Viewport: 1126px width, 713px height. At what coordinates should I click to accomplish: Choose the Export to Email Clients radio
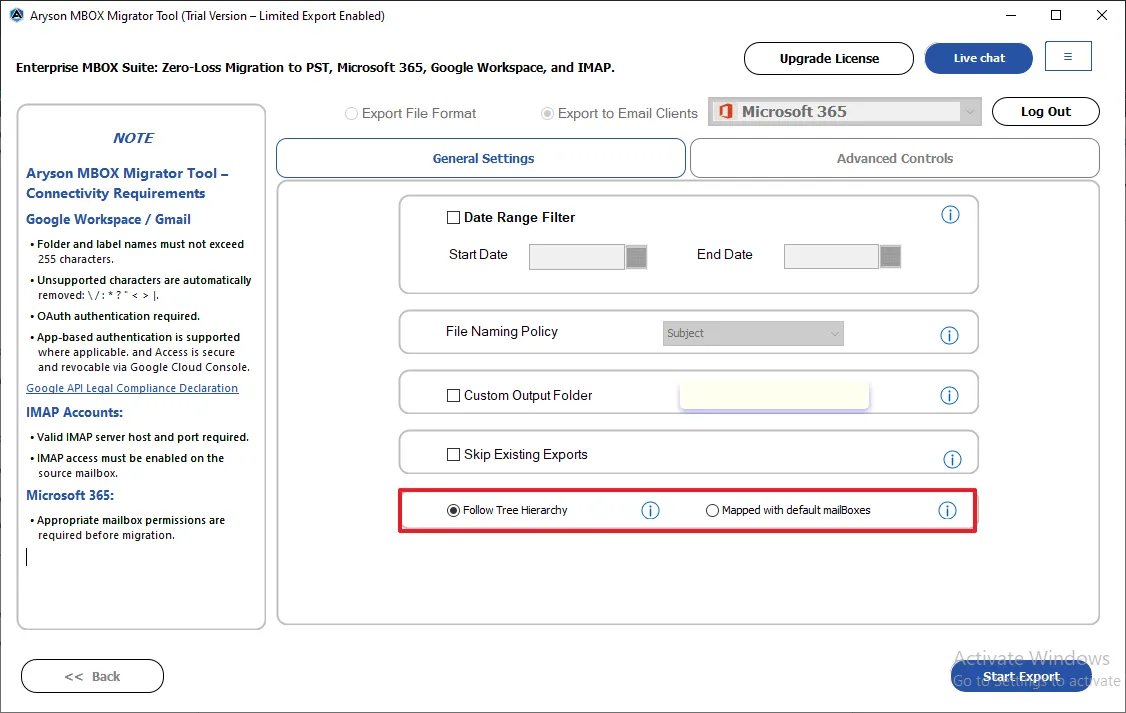(x=547, y=113)
